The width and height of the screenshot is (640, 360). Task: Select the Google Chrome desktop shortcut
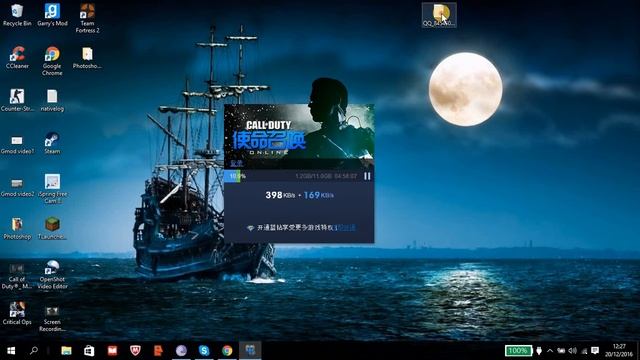tap(52, 61)
